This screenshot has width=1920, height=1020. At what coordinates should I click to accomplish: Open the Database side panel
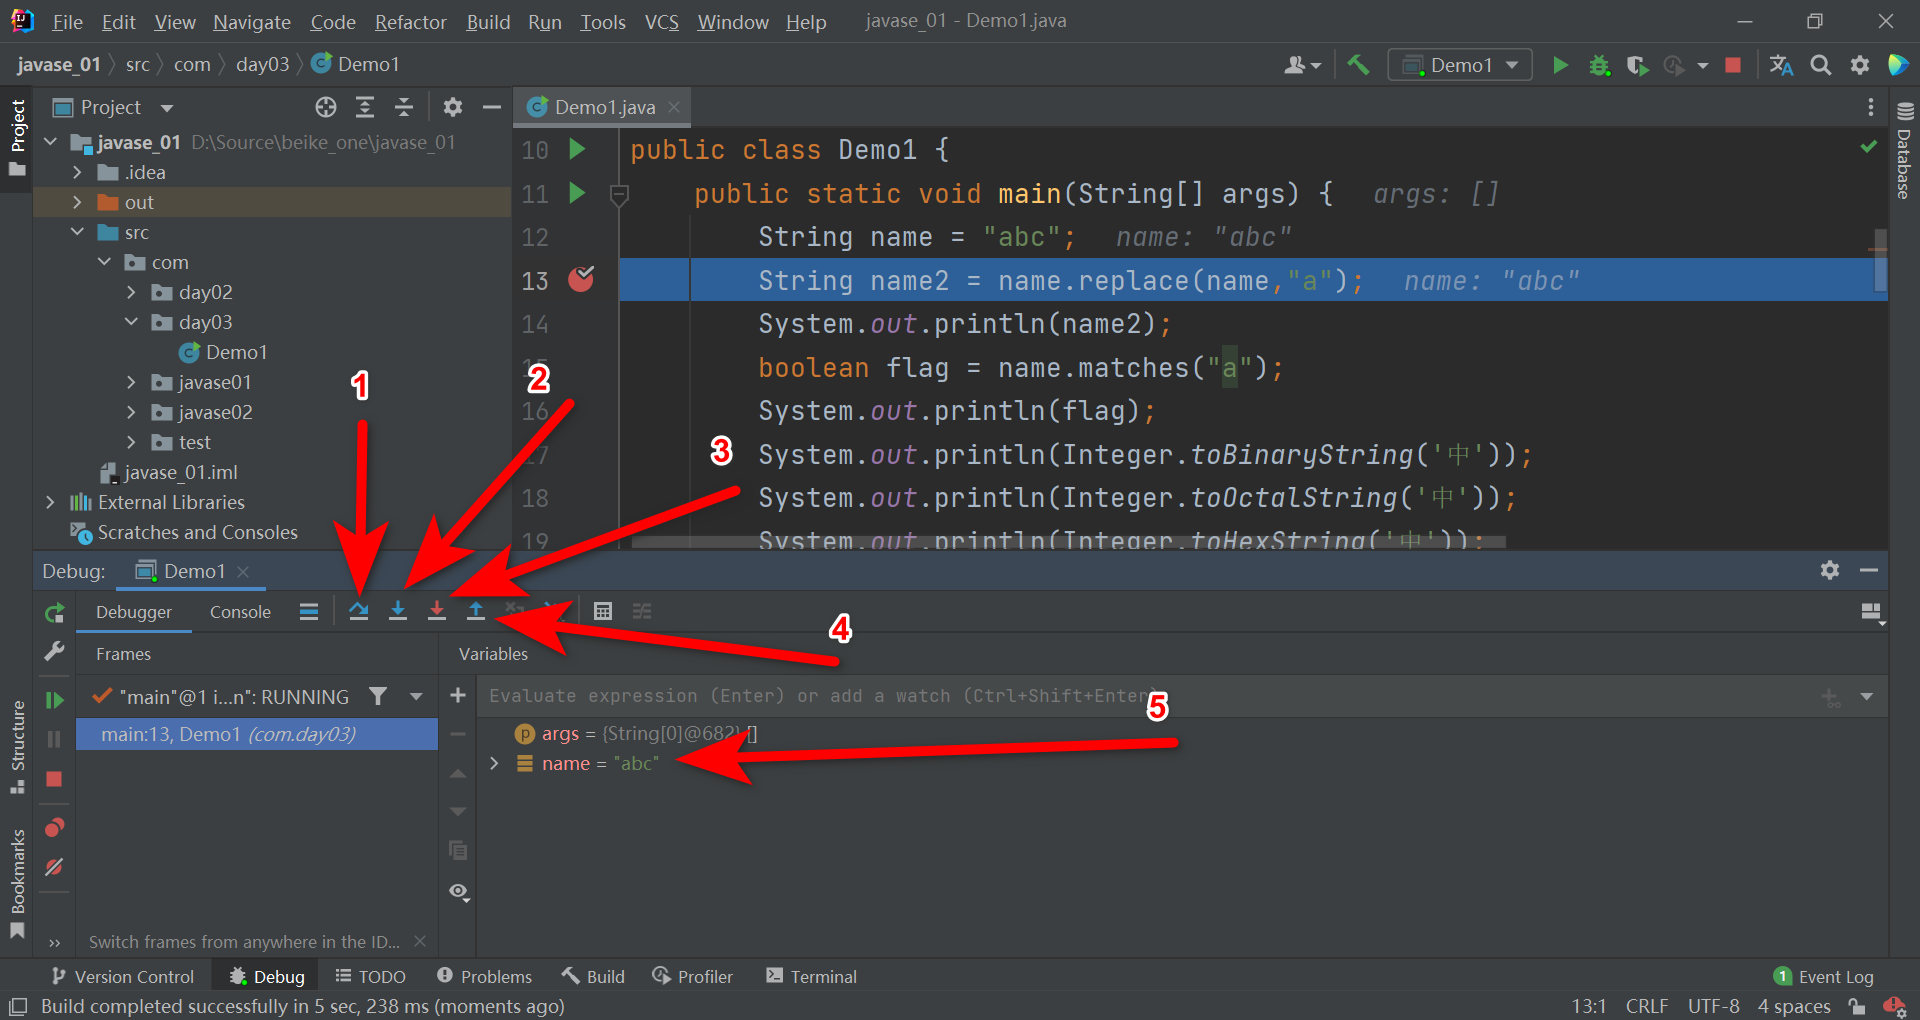coord(1904,152)
